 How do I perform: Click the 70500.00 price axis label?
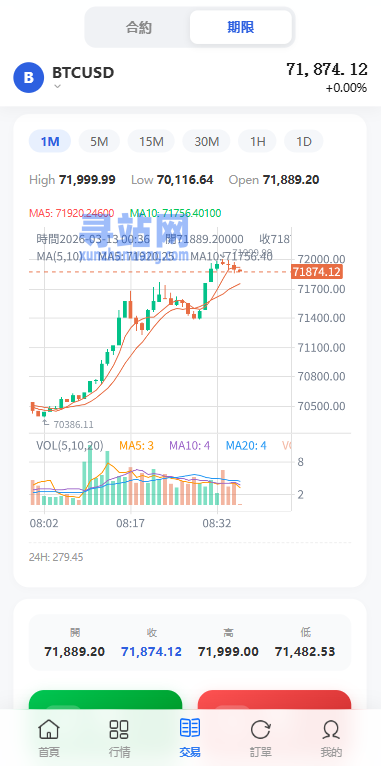(321, 406)
